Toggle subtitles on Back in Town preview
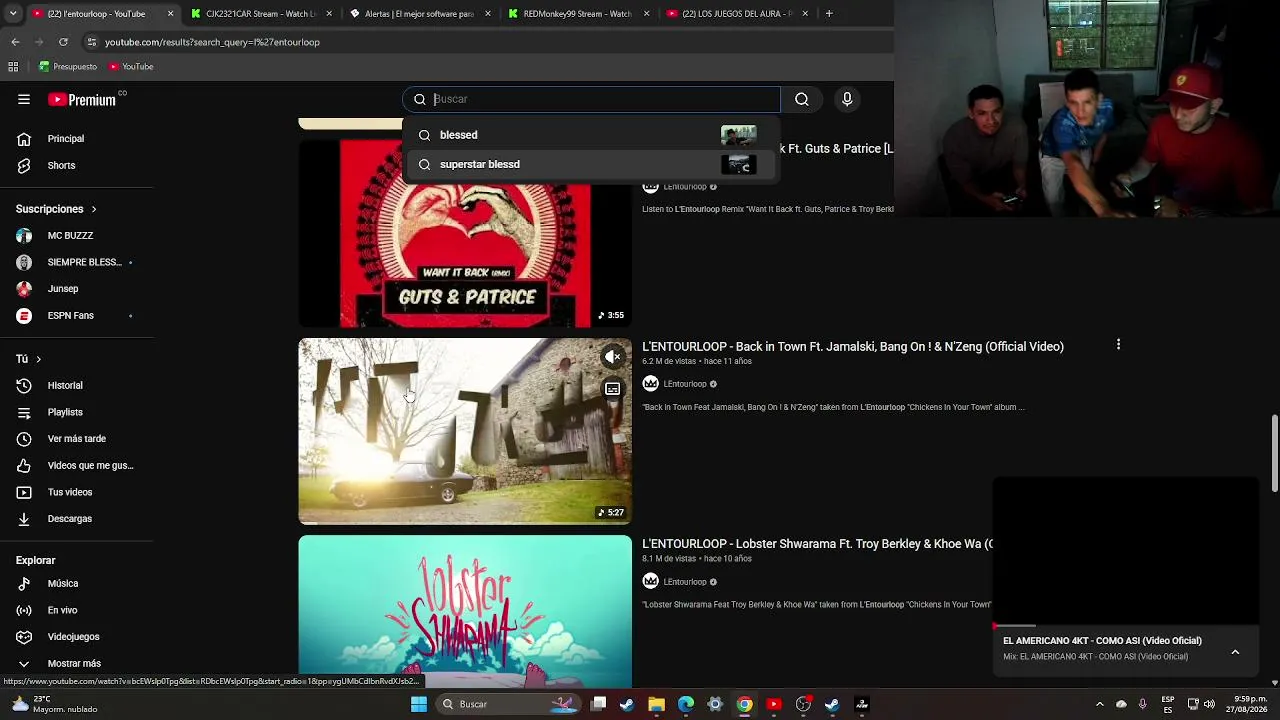Viewport: 1280px width, 720px height. 613,389
